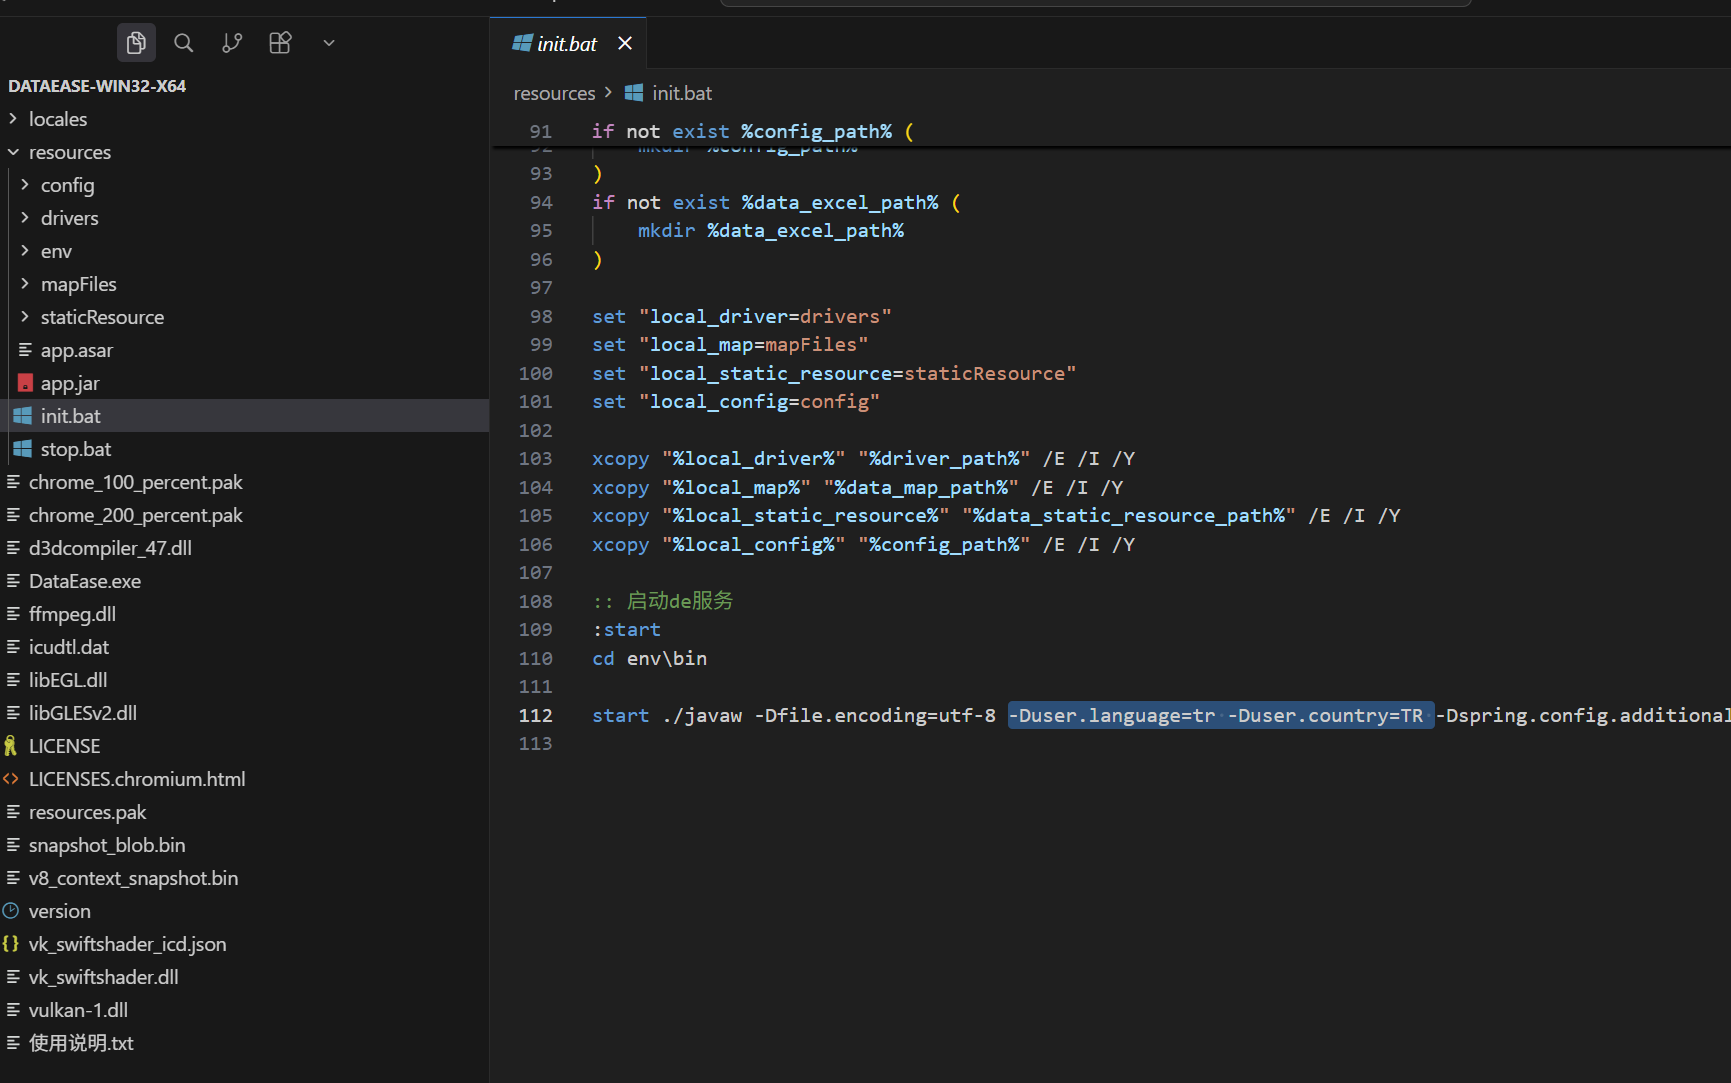The height and width of the screenshot is (1083, 1731).
Task: Open the Source Control view icon
Action: (x=232, y=43)
